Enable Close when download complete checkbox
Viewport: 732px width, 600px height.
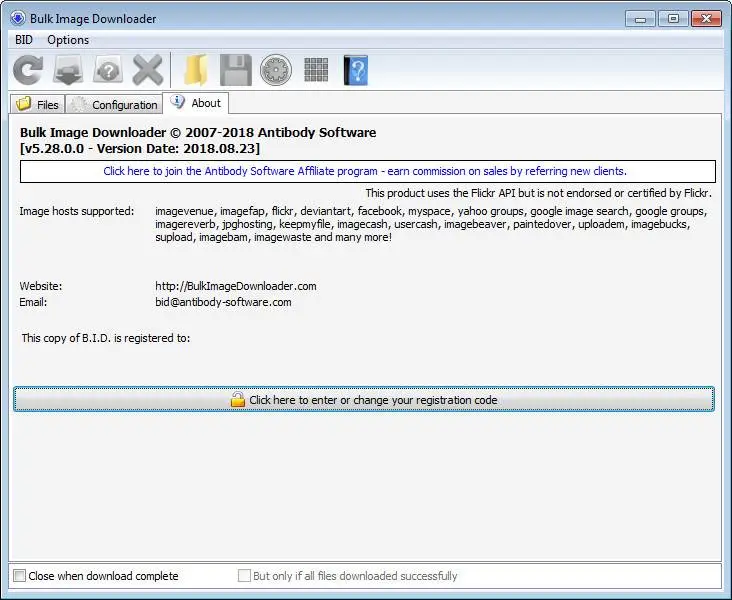(19, 576)
